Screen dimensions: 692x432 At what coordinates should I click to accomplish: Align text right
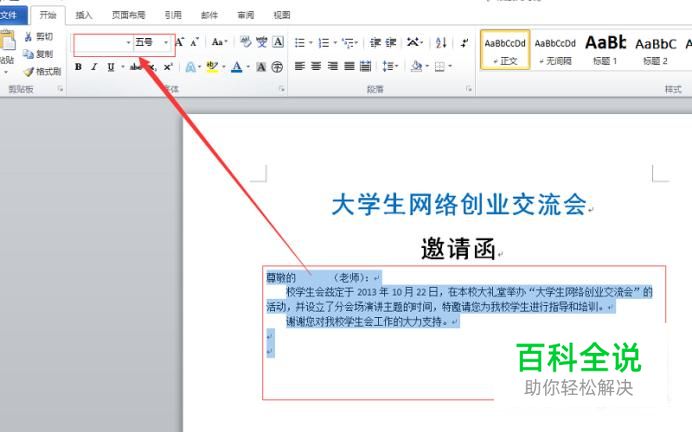[x=333, y=66]
